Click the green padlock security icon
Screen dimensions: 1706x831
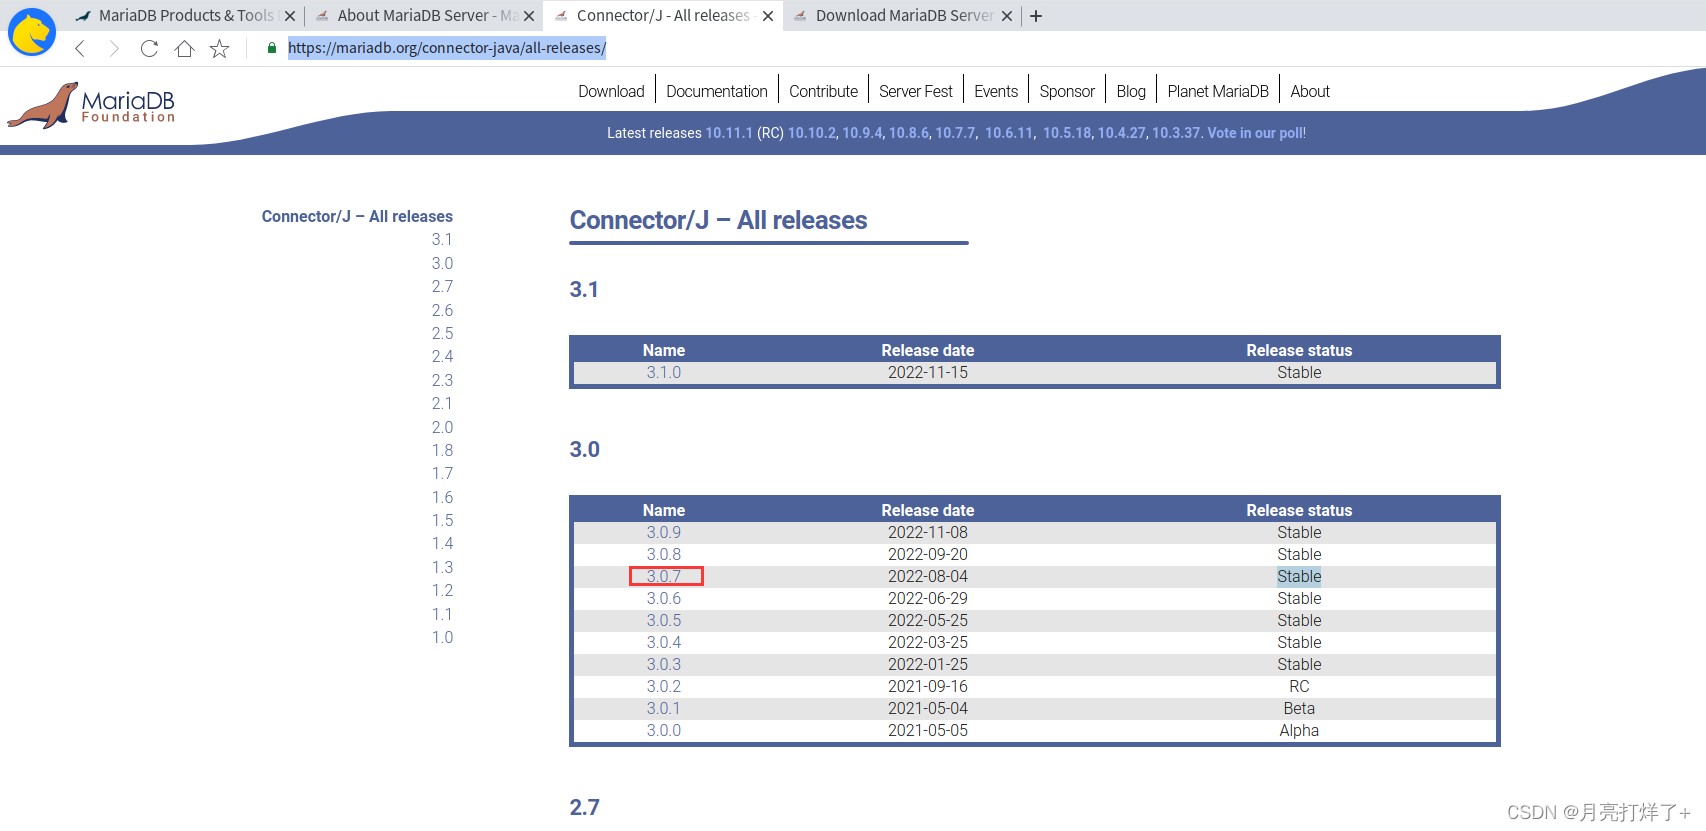pos(271,48)
